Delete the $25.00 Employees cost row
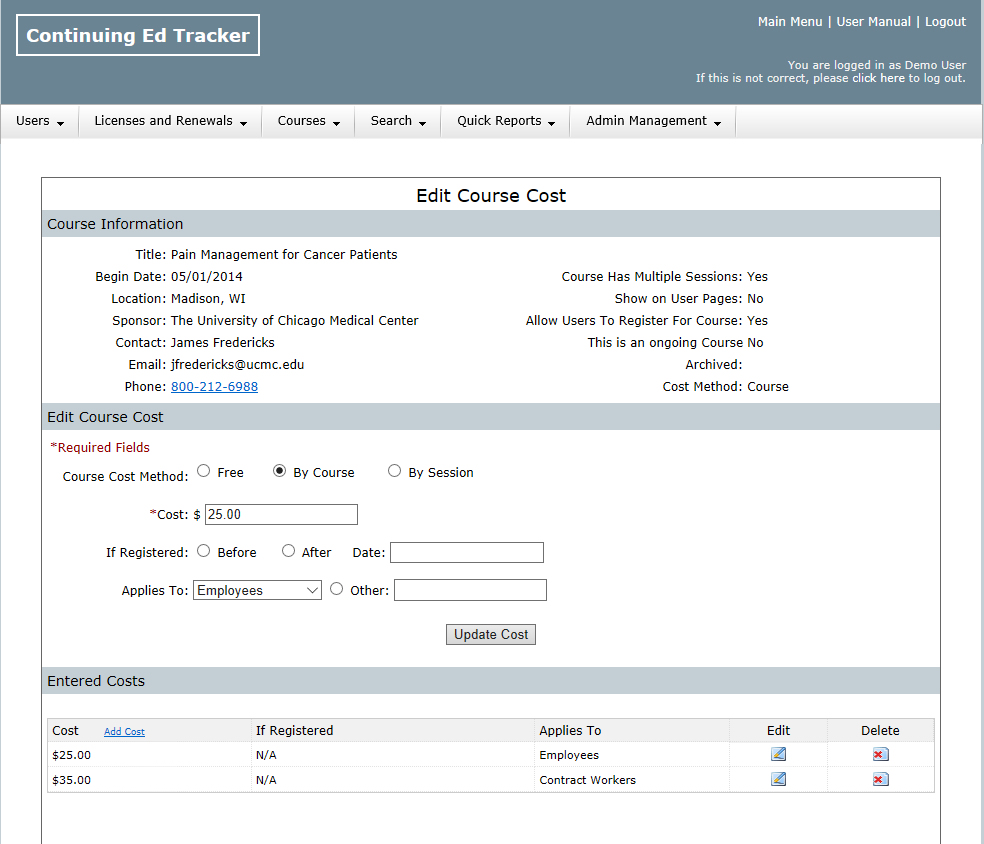 880,755
